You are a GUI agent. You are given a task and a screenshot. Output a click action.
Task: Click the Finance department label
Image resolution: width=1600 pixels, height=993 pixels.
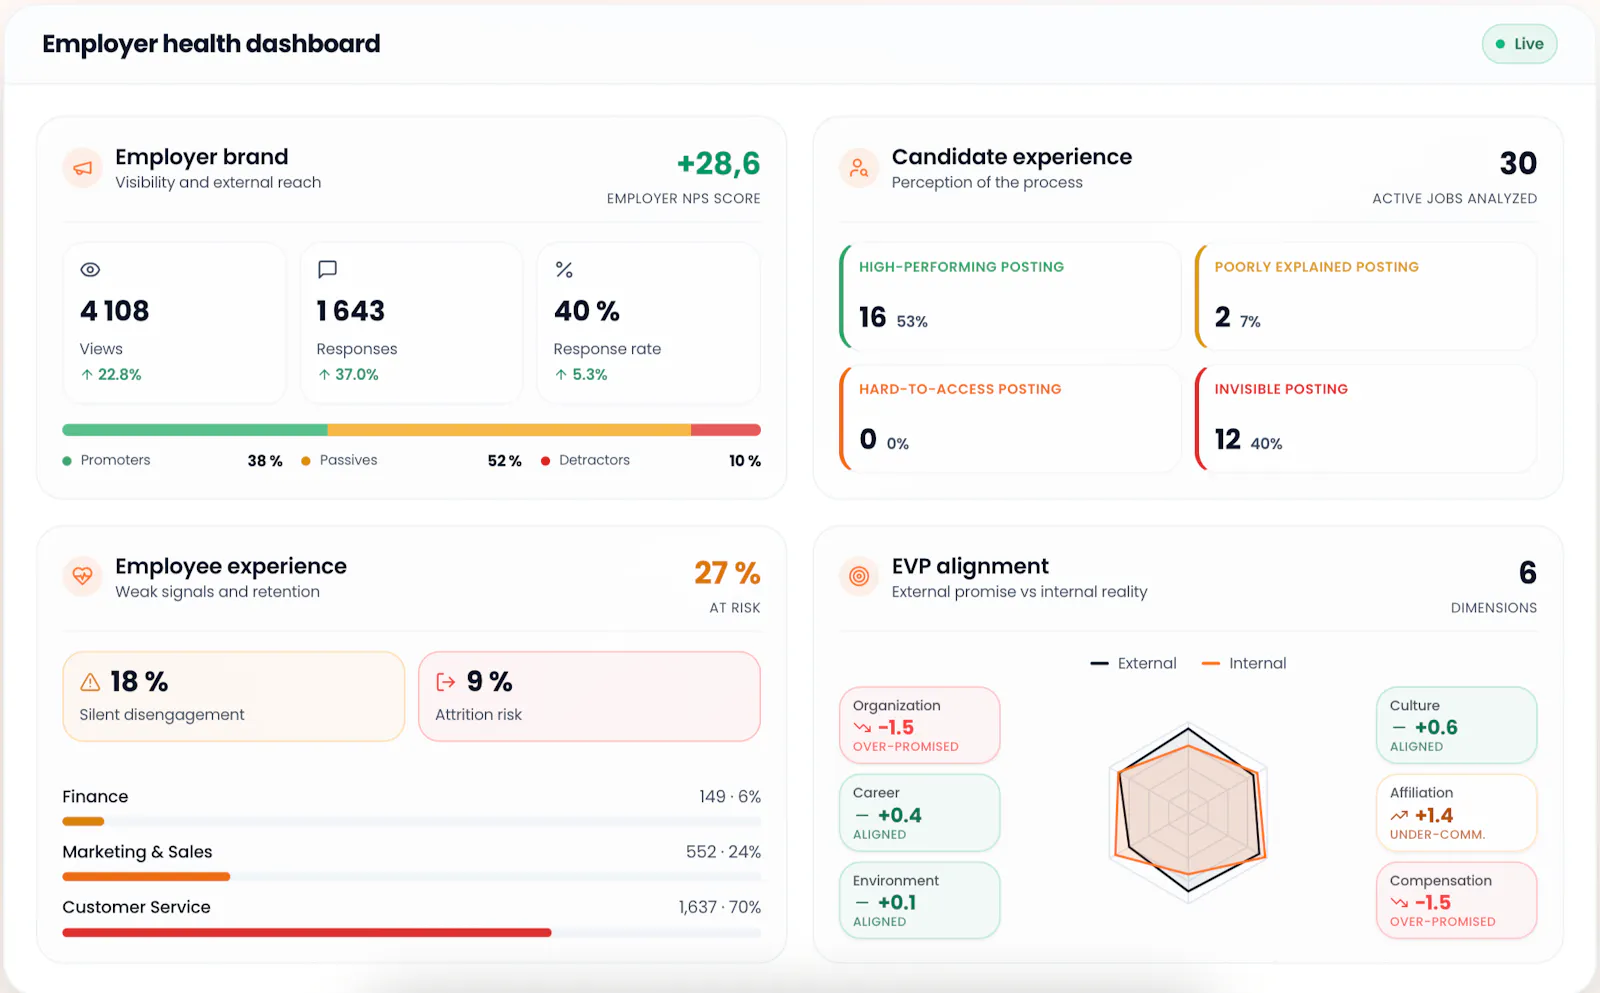coord(95,797)
